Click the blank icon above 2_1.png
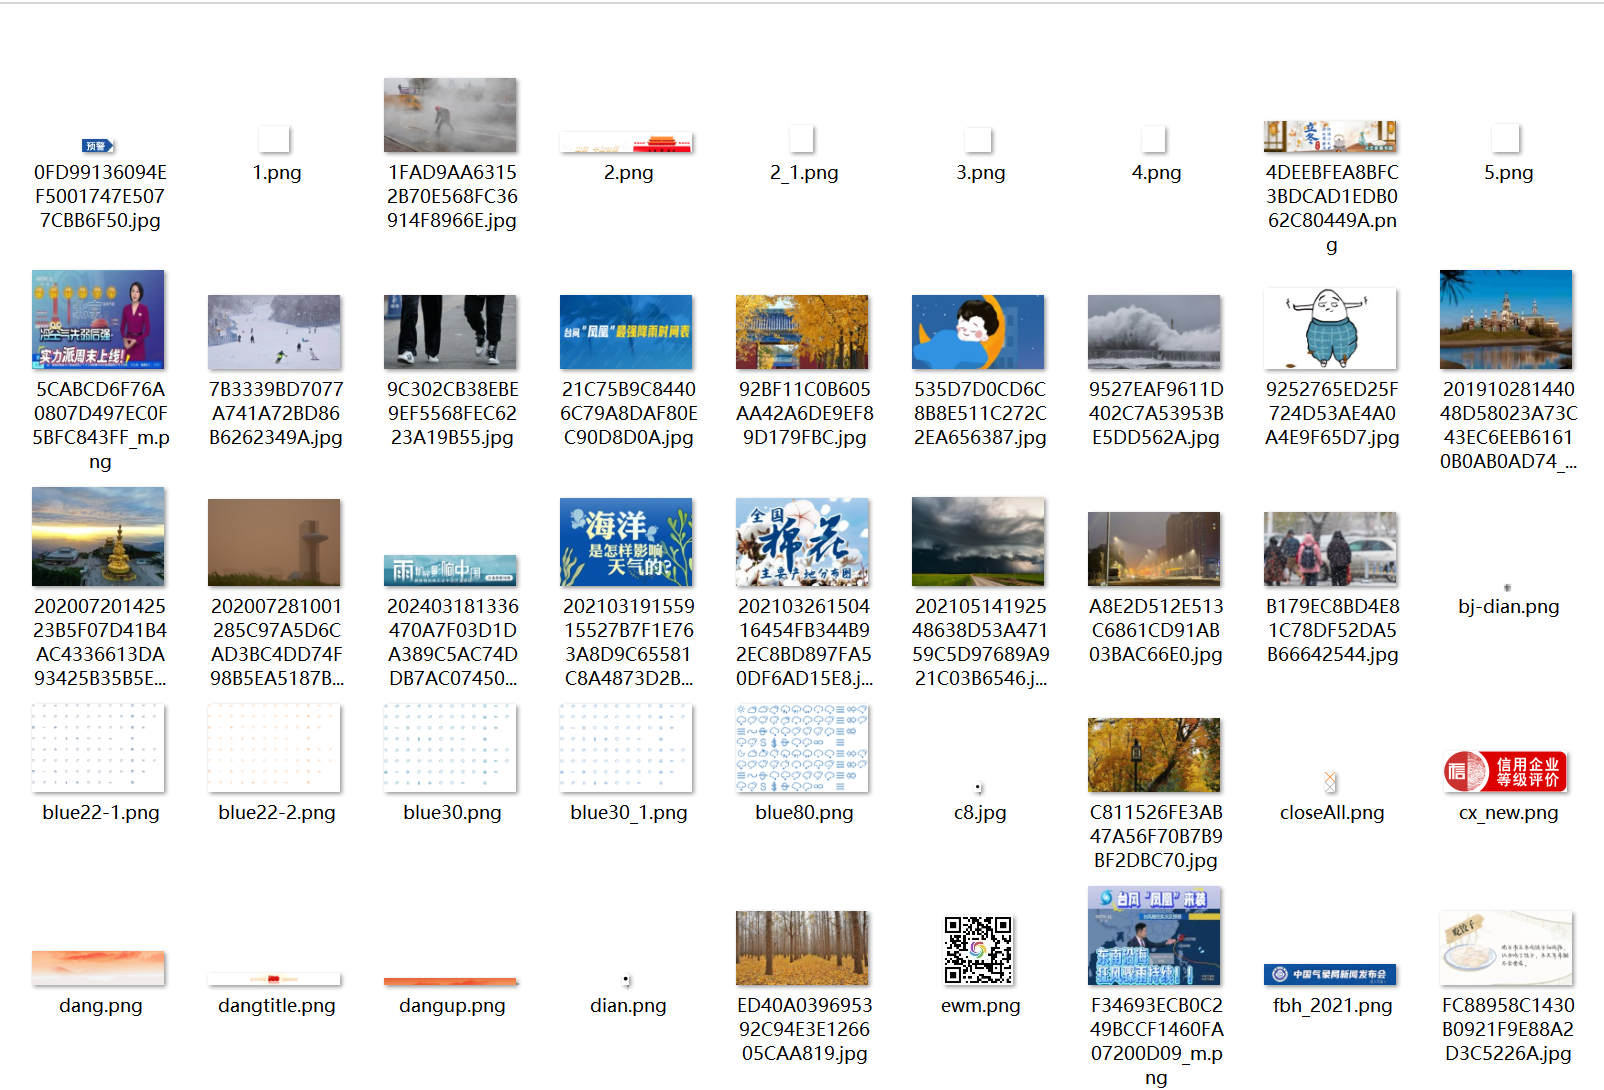This screenshot has width=1604, height=1090. coord(802,139)
